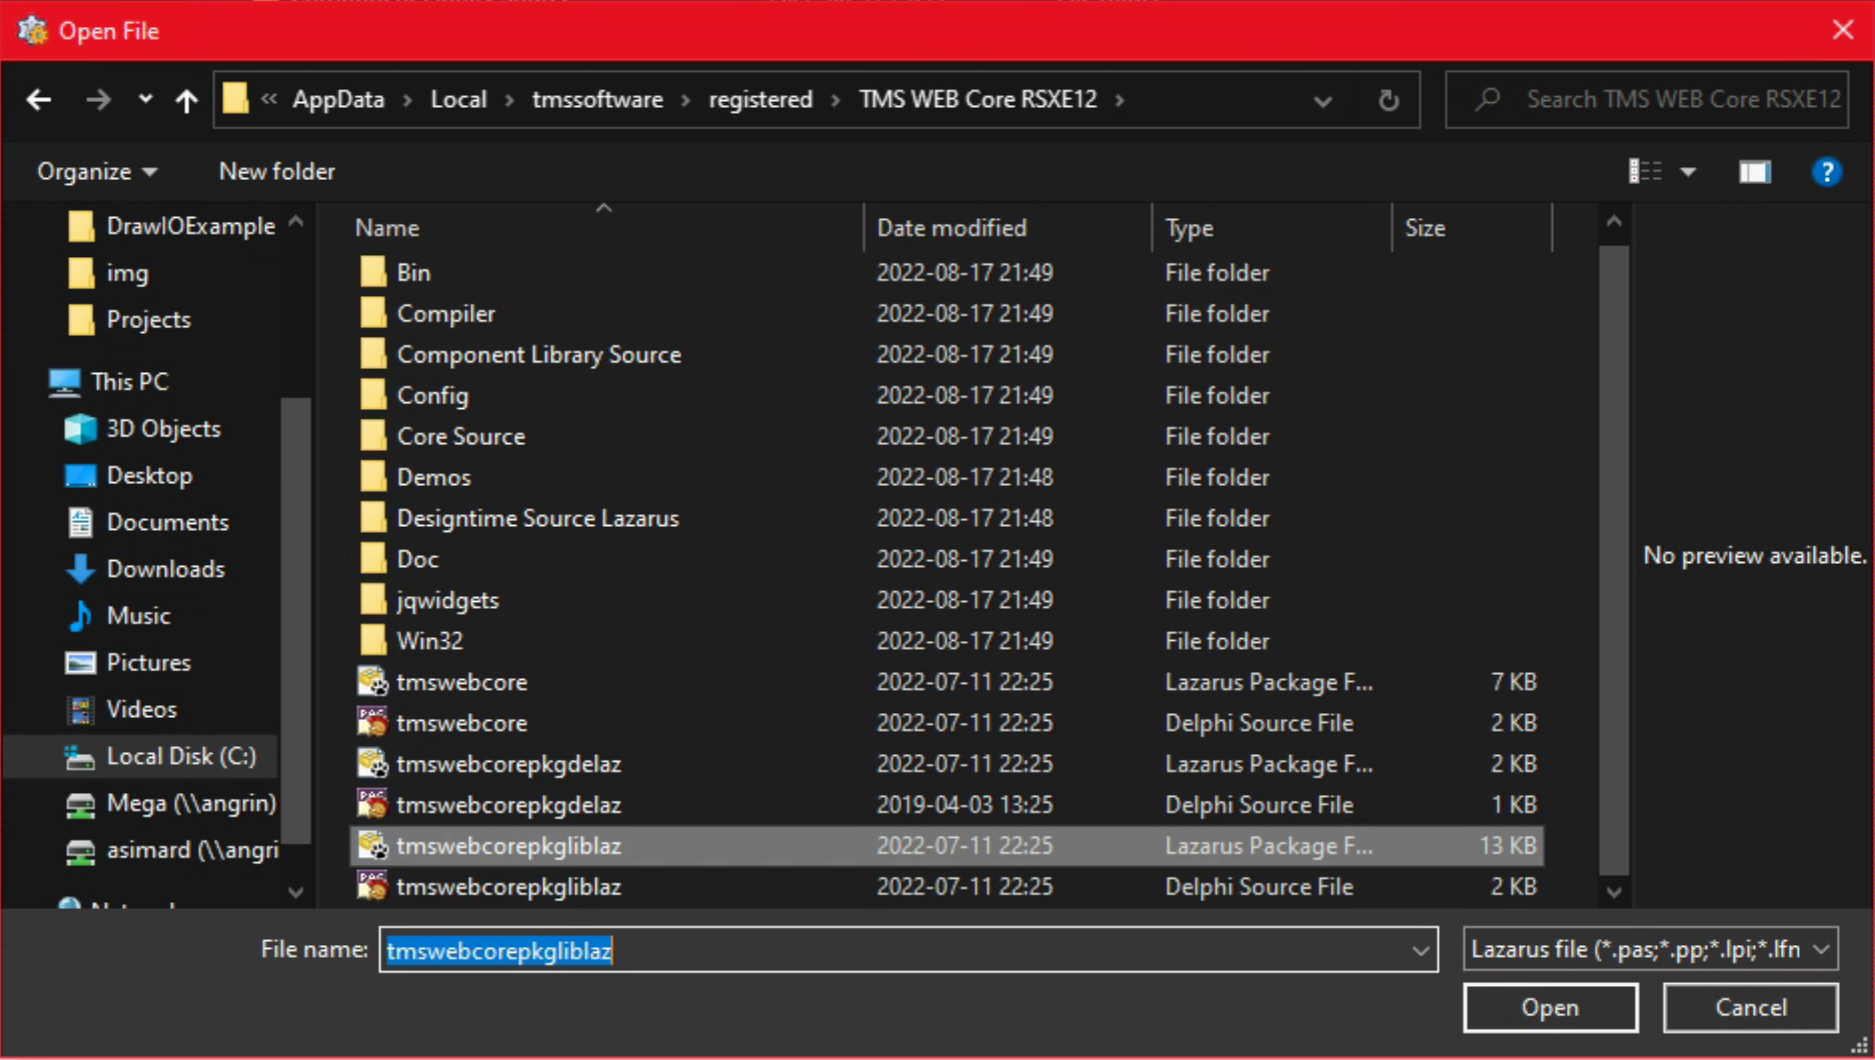This screenshot has height=1060, width=1875.
Task: Open the view options dropdown arrow
Action: point(1688,172)
